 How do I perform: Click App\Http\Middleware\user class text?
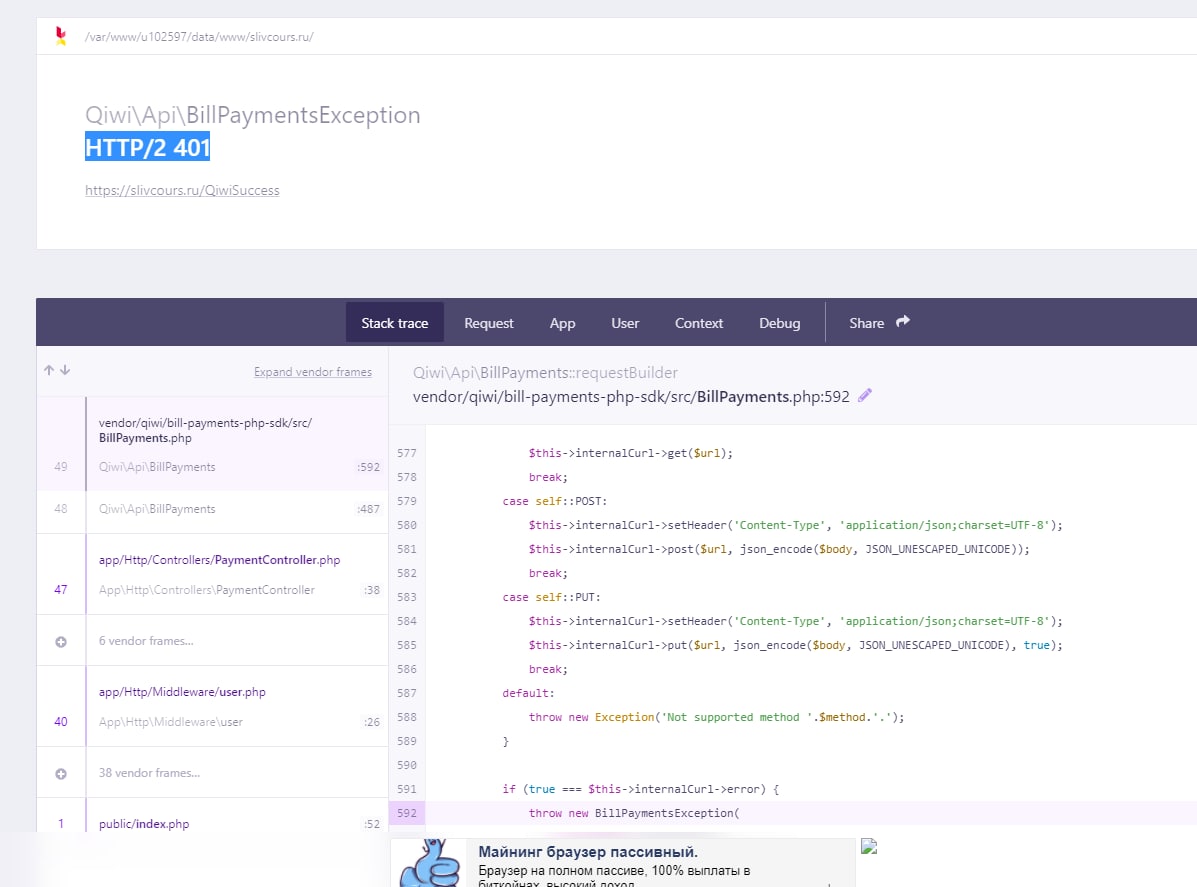(170, 722)
